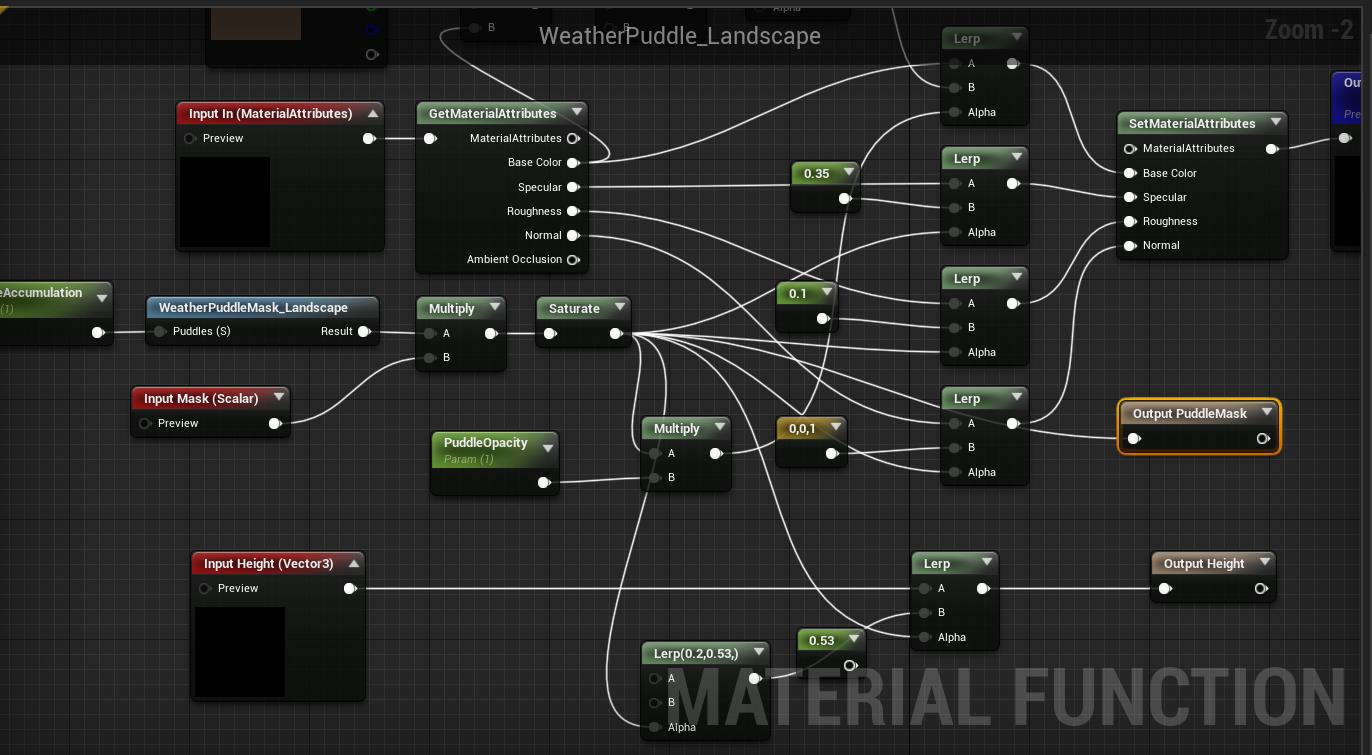Click the Output Height output pin
Image resolution: width=1372 pixels, height=755 pixels.
1261,588
